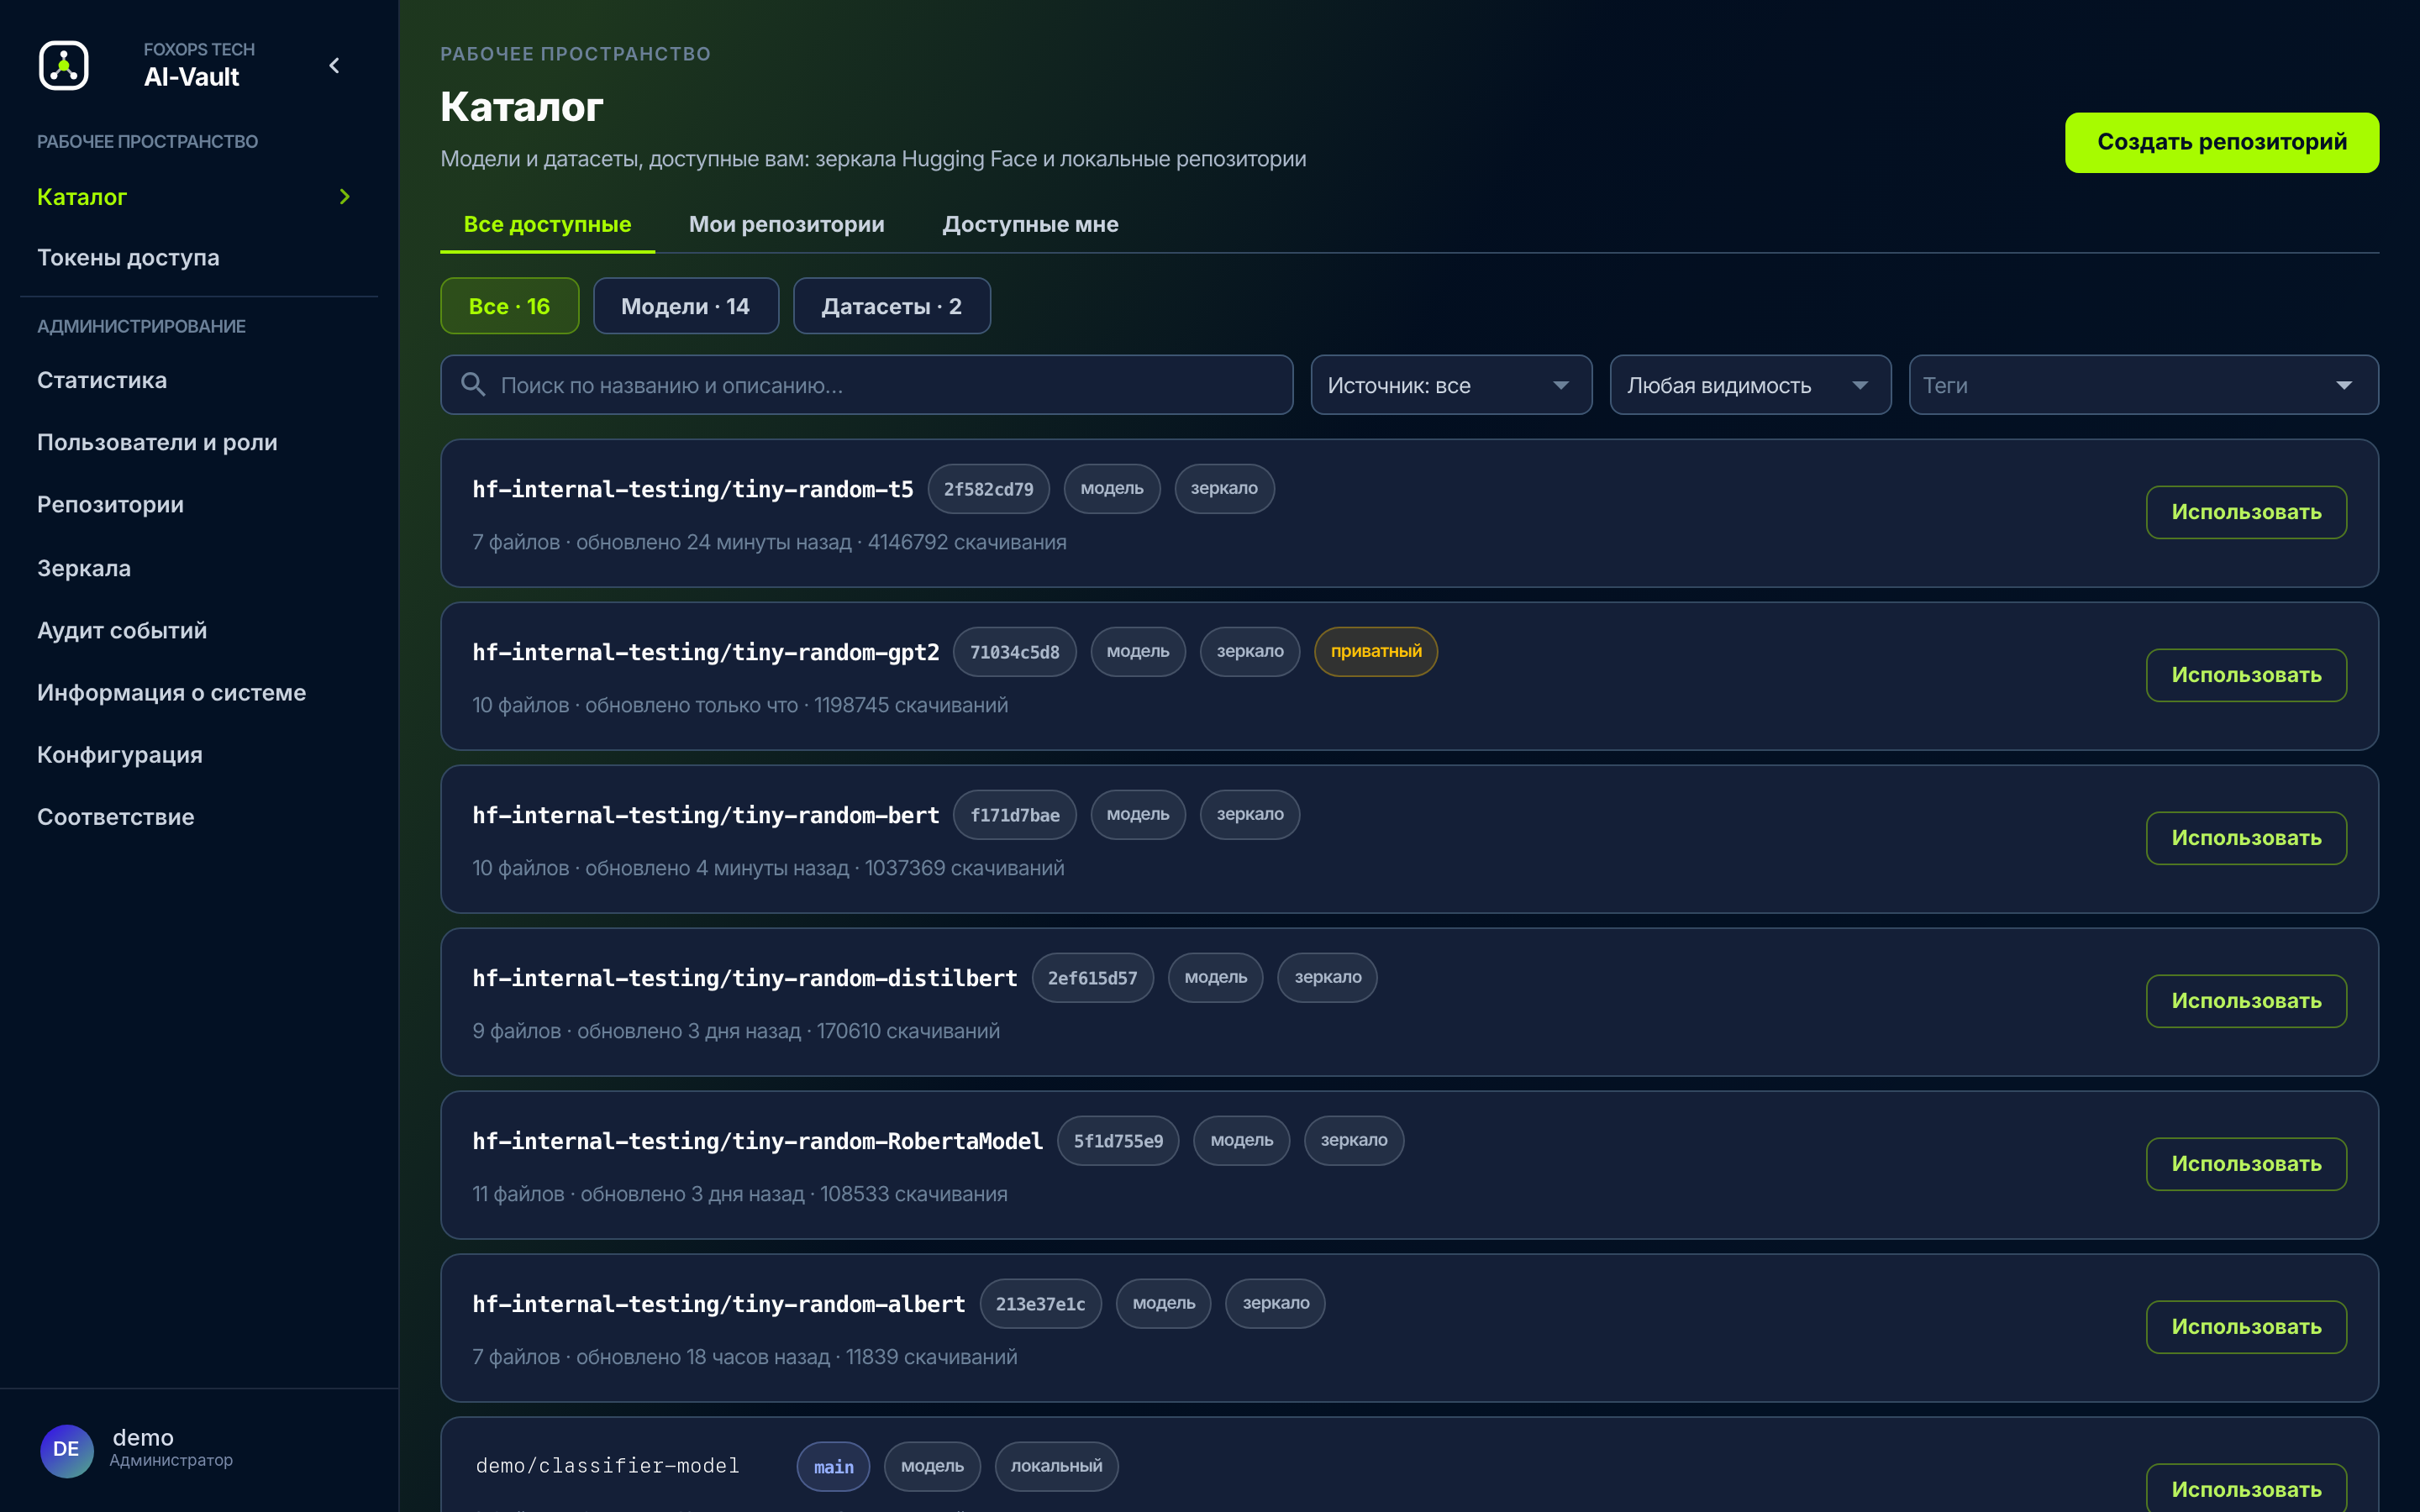Click the 71034c5d8 commit badge

1014,652
